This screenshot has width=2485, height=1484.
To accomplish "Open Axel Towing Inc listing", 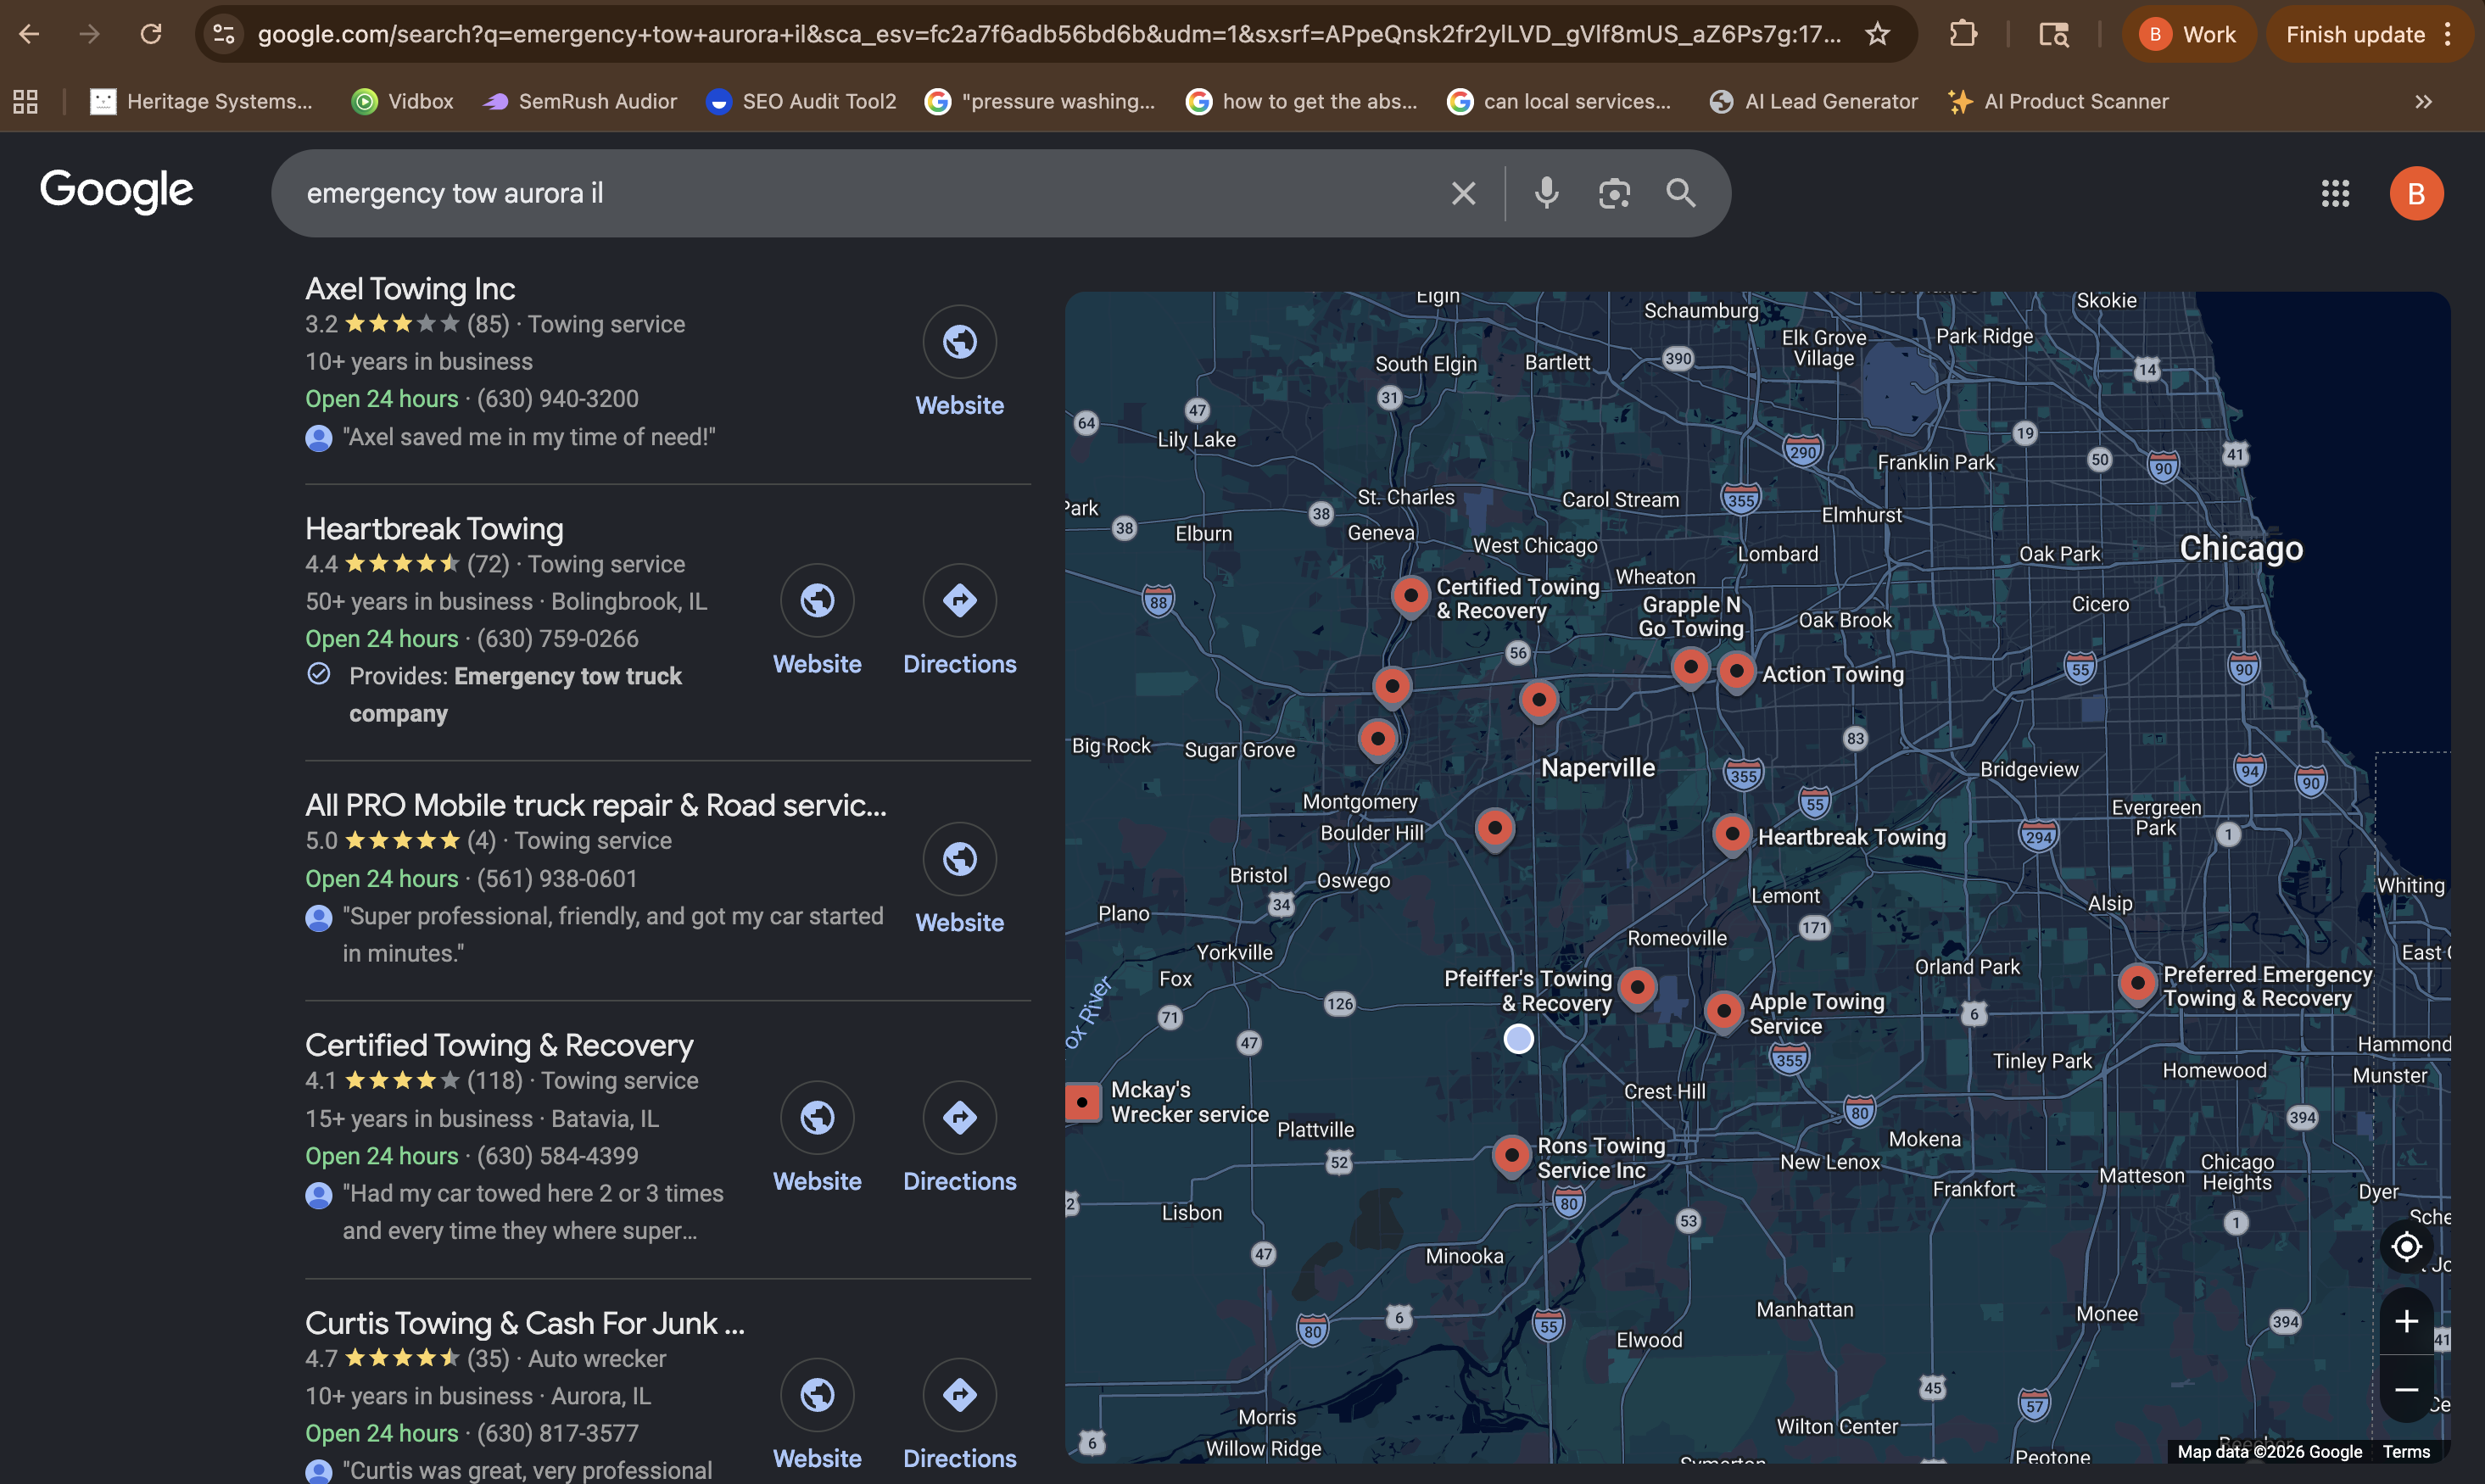I will click(x=410, y=289).
